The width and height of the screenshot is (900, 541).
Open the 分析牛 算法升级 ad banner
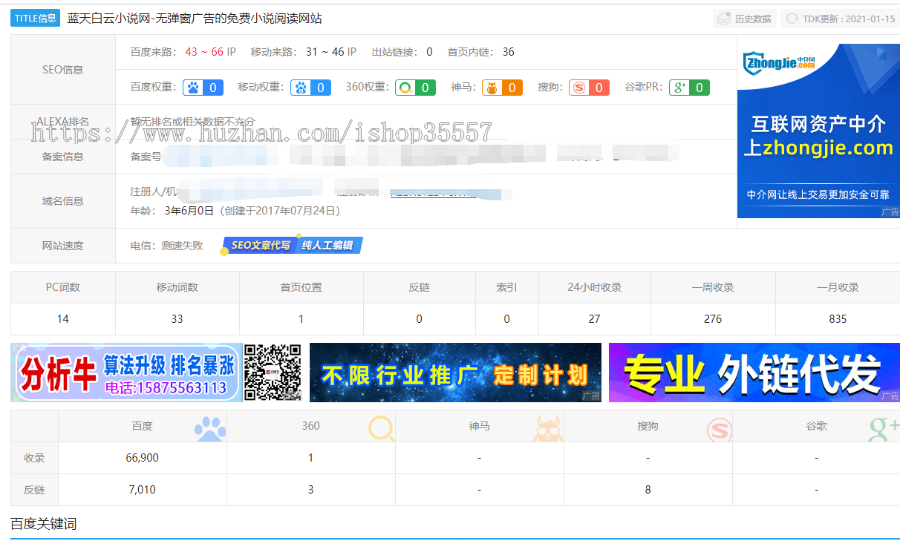(126, 372)
